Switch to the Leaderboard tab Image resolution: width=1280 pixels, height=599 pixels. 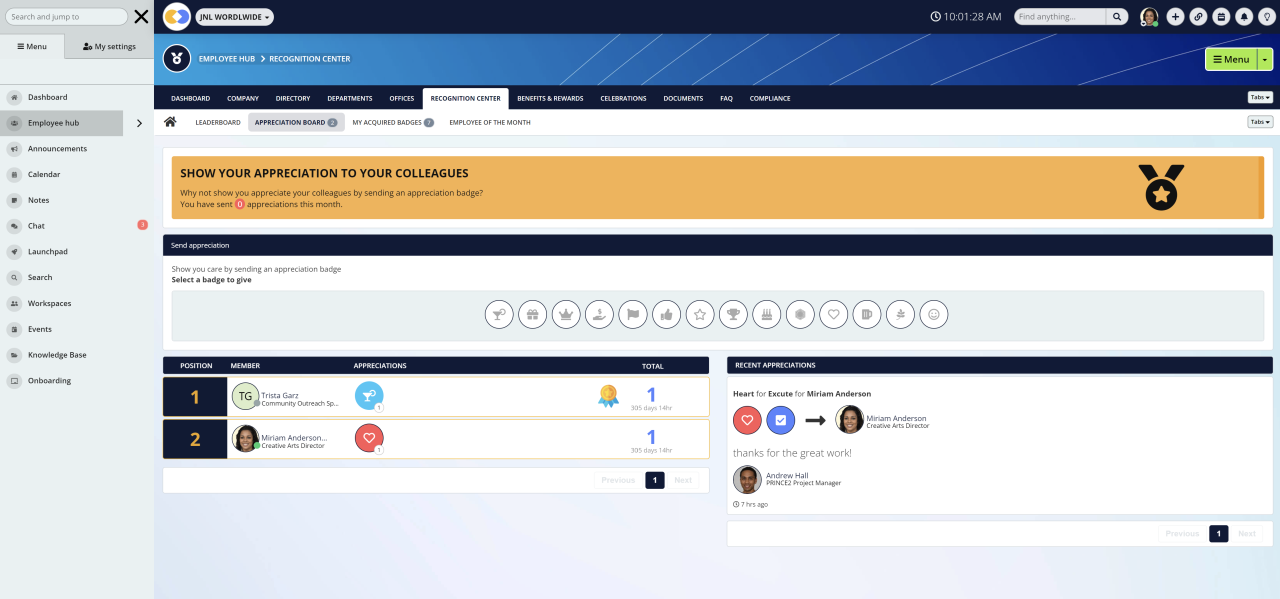tap(217, 121)
